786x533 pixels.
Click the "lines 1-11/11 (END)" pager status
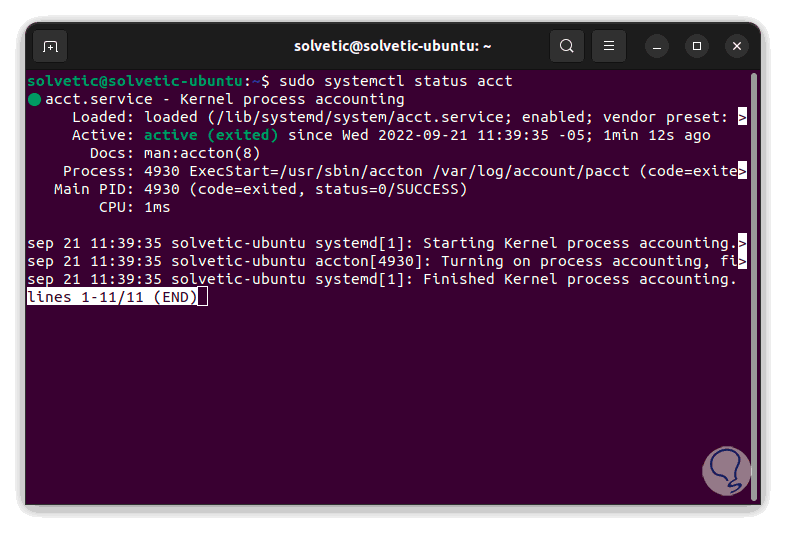click(114, 297)
